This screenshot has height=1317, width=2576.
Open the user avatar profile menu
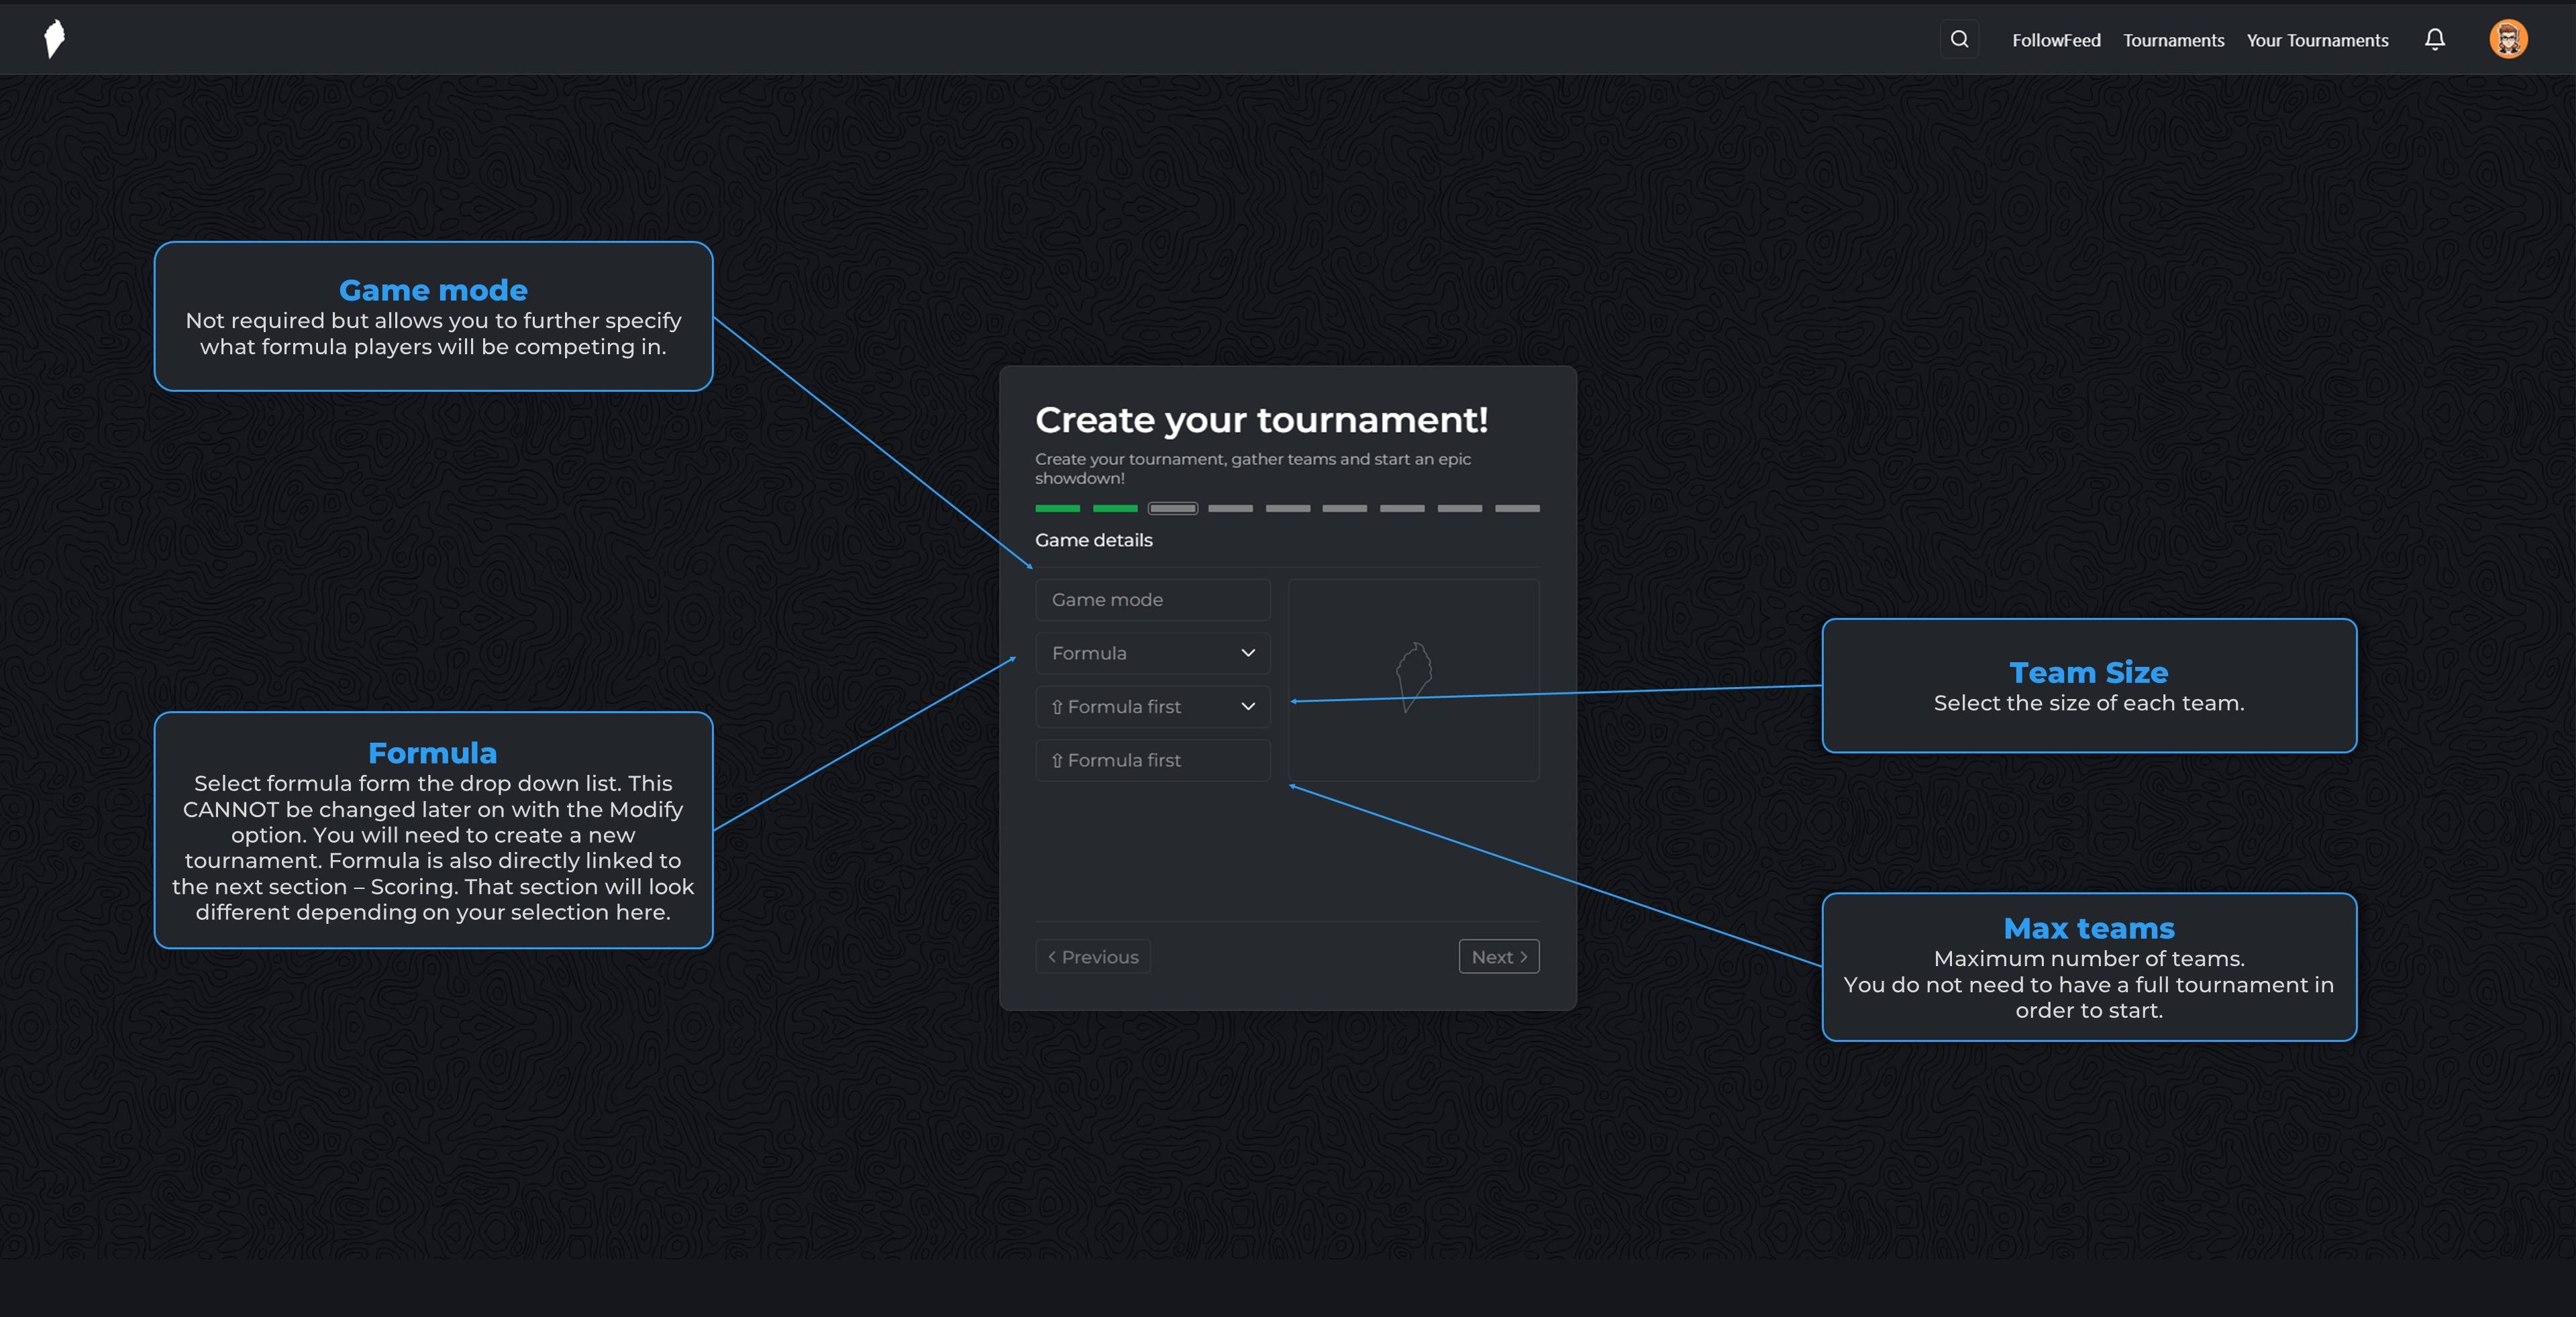click(2507, 40)
